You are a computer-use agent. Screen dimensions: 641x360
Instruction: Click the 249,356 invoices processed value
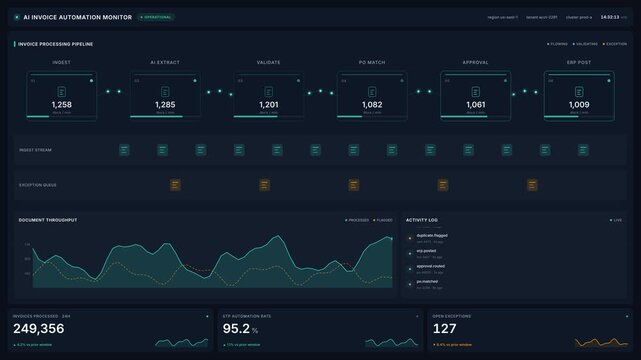(x=39, y=329)
